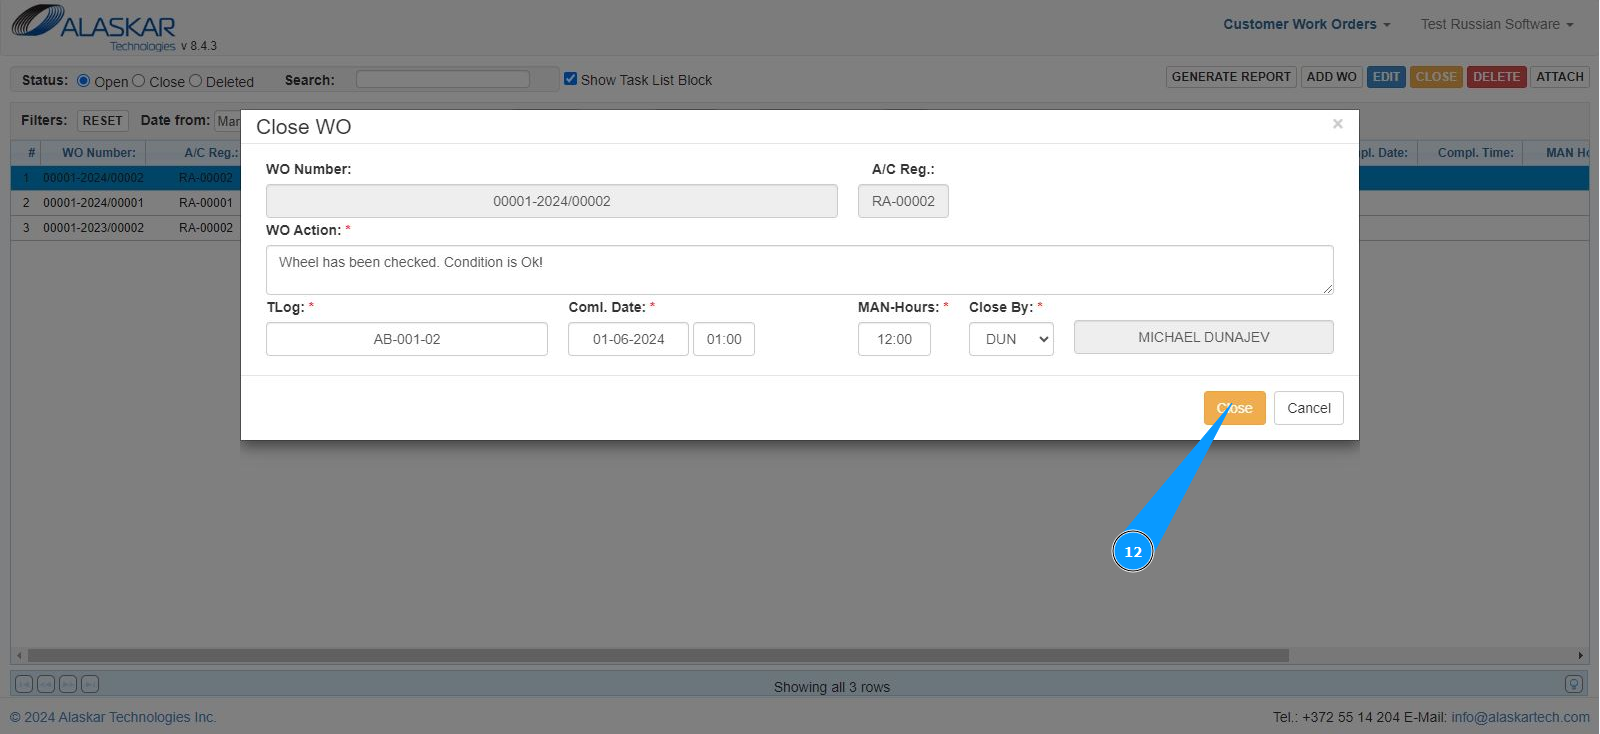This screenshot has width=1600, height=734.
Task: Click the Alaskar Technologies logo
Action: click(x=95, y=27)
